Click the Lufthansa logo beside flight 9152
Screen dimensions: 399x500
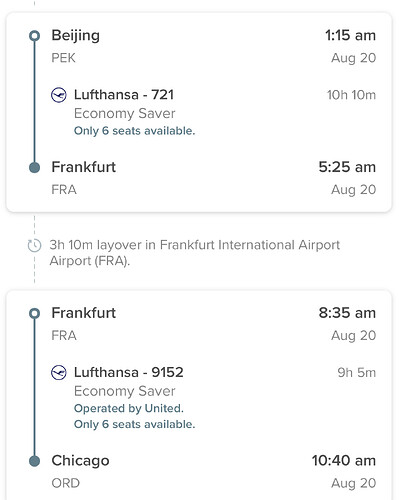tap(59, 372)
